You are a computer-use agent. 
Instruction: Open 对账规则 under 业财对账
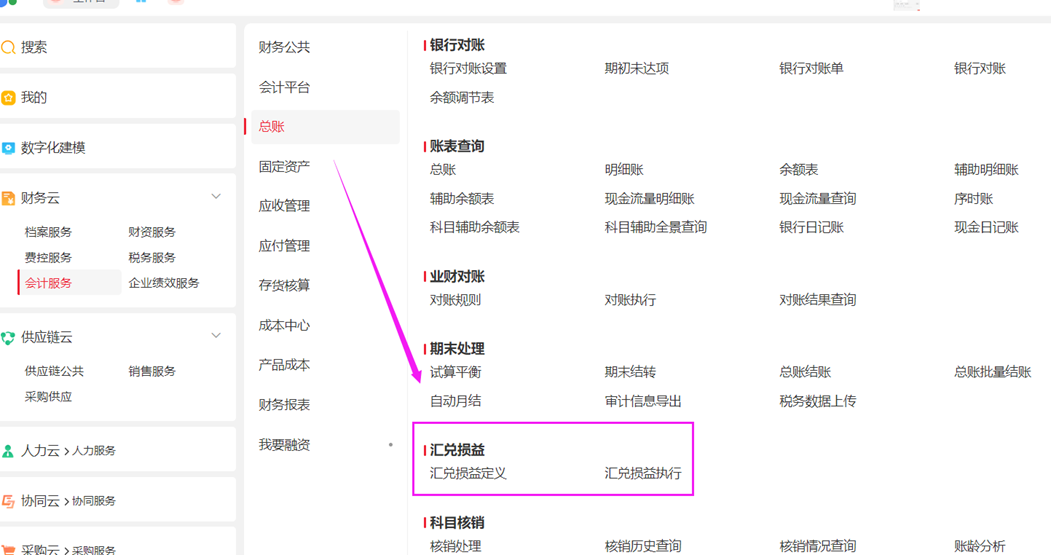455,300
